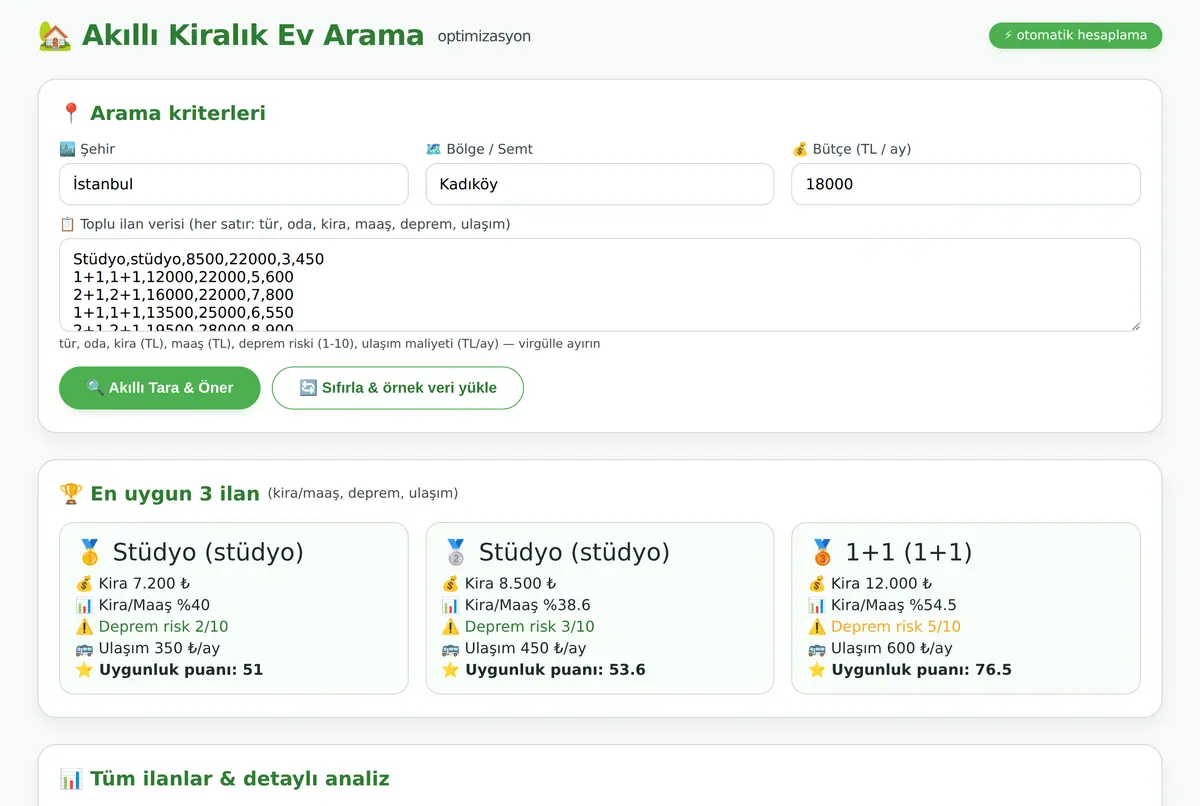This screenshot has width=1200, height=806.
Task: Click the gold medal icon on first Stüdyo card
Action: 90,552
